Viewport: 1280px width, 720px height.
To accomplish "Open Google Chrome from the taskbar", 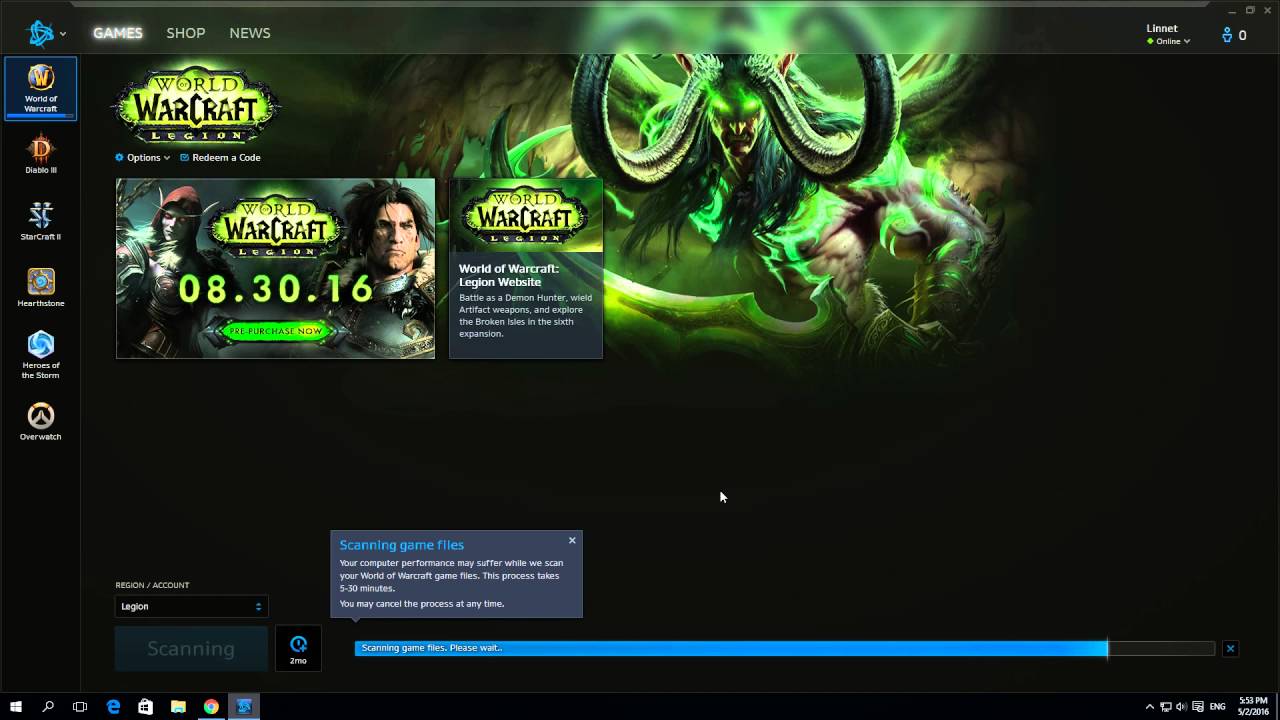I will pyautogui.click(x=211, y=706).
